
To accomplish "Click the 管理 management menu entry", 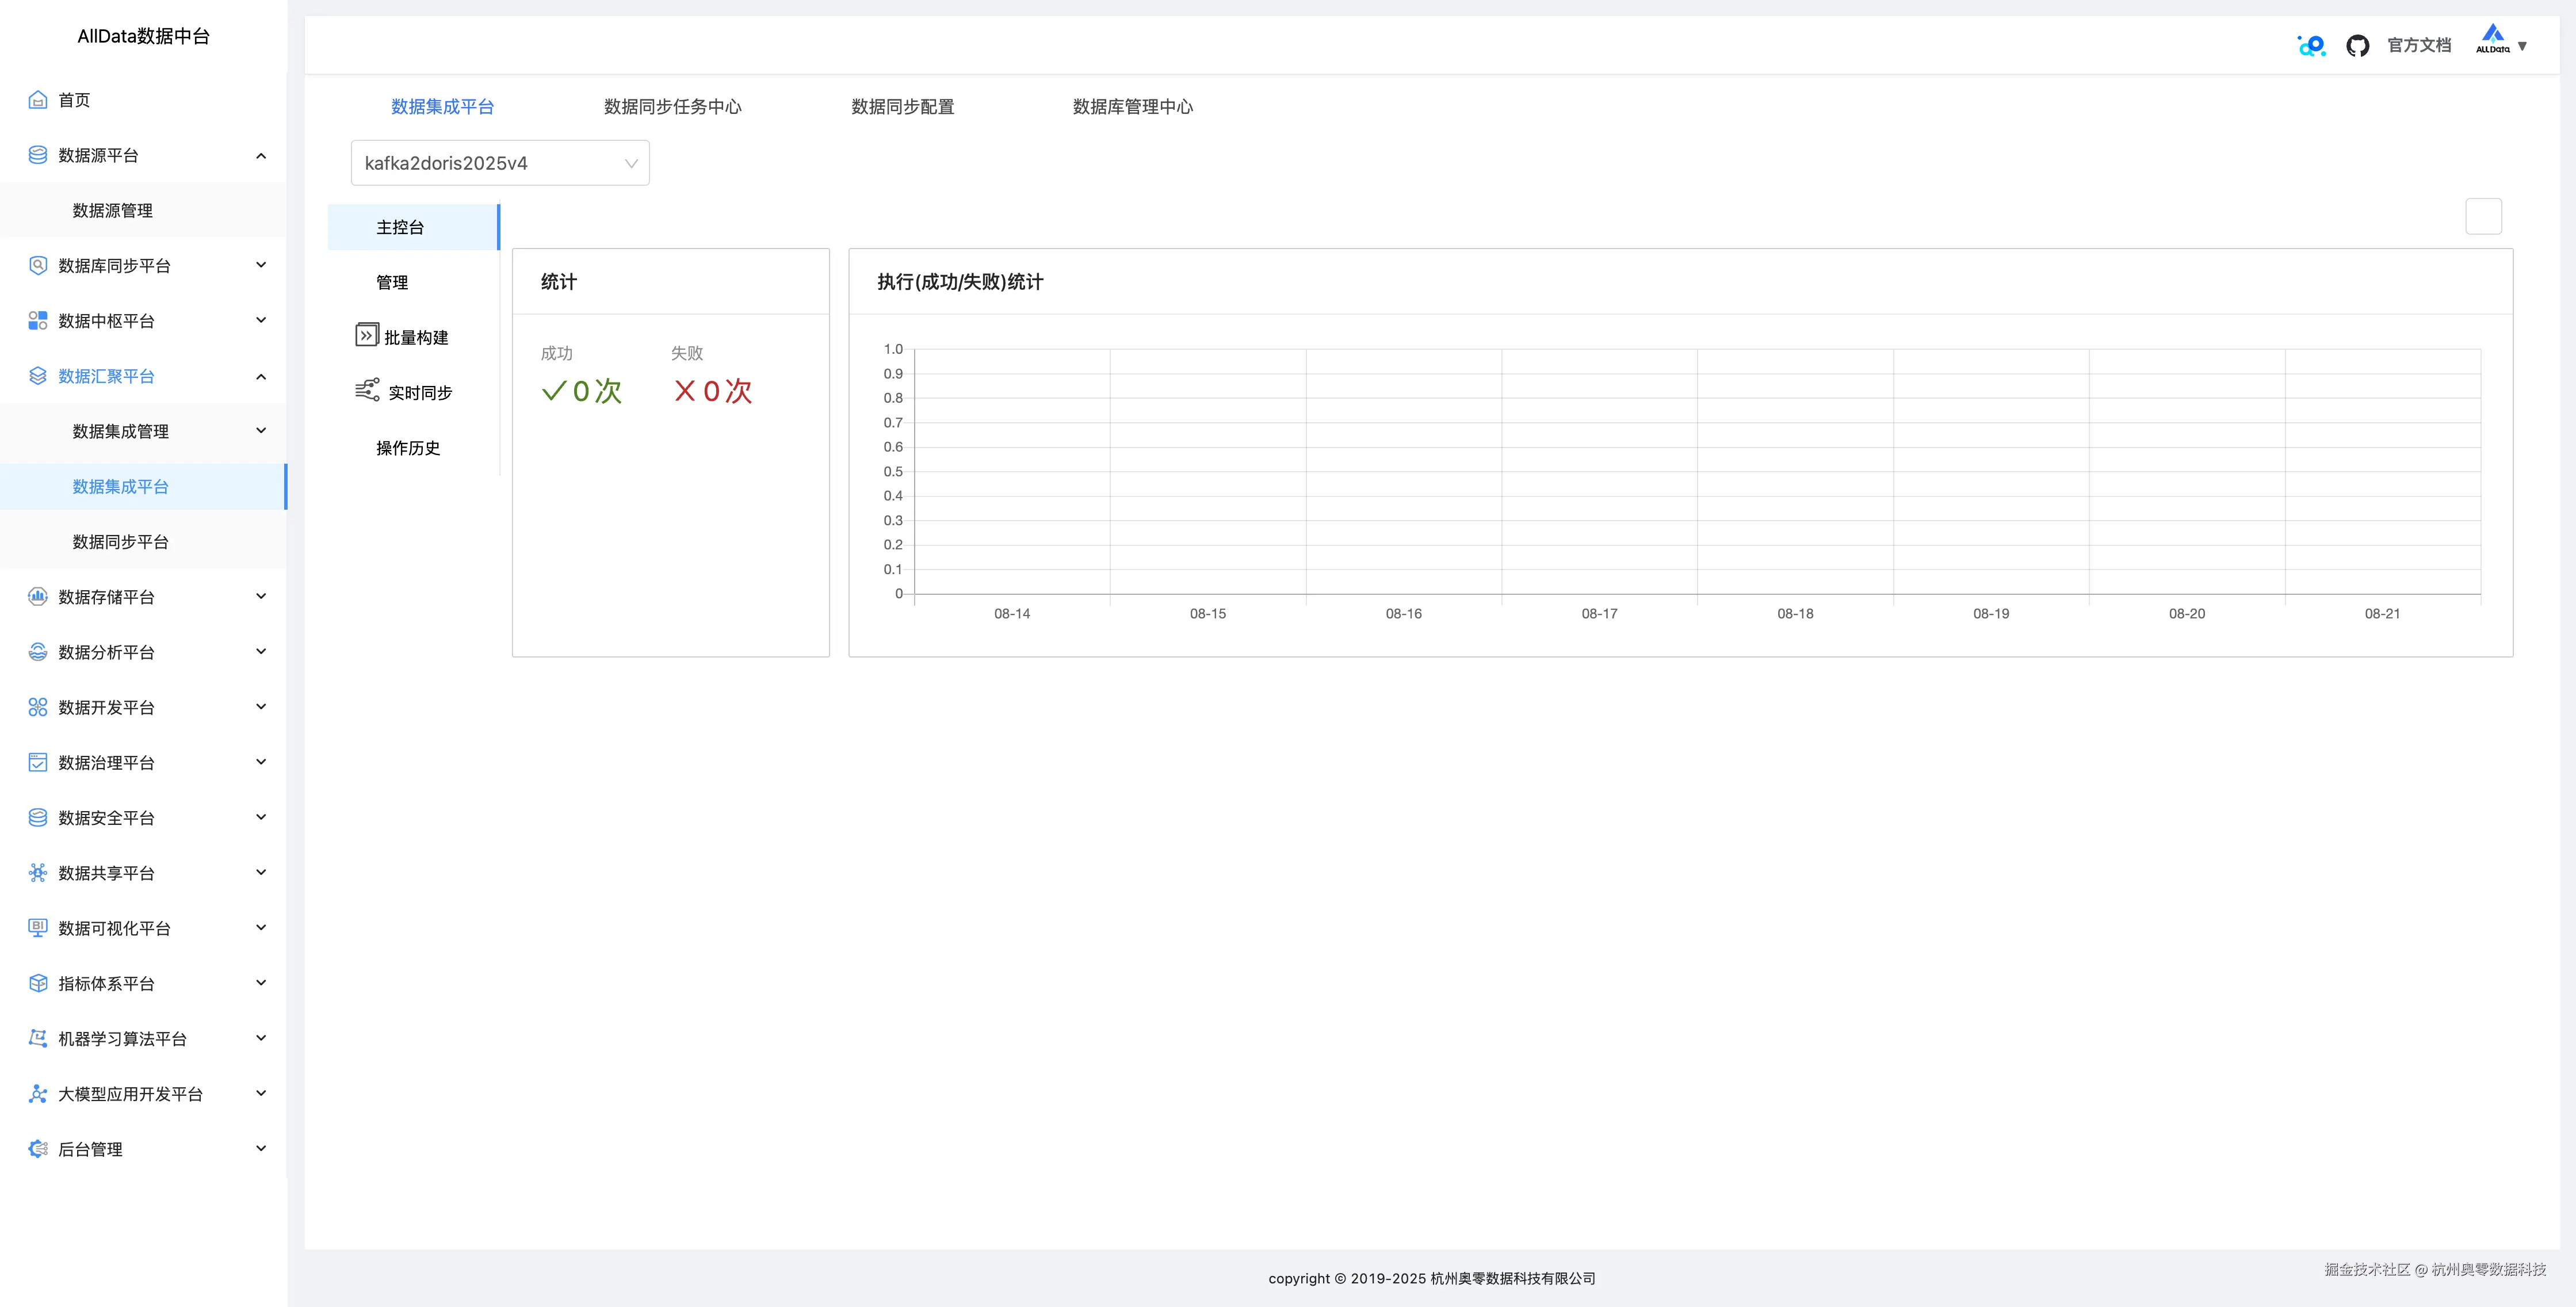I will coord(391,281).
